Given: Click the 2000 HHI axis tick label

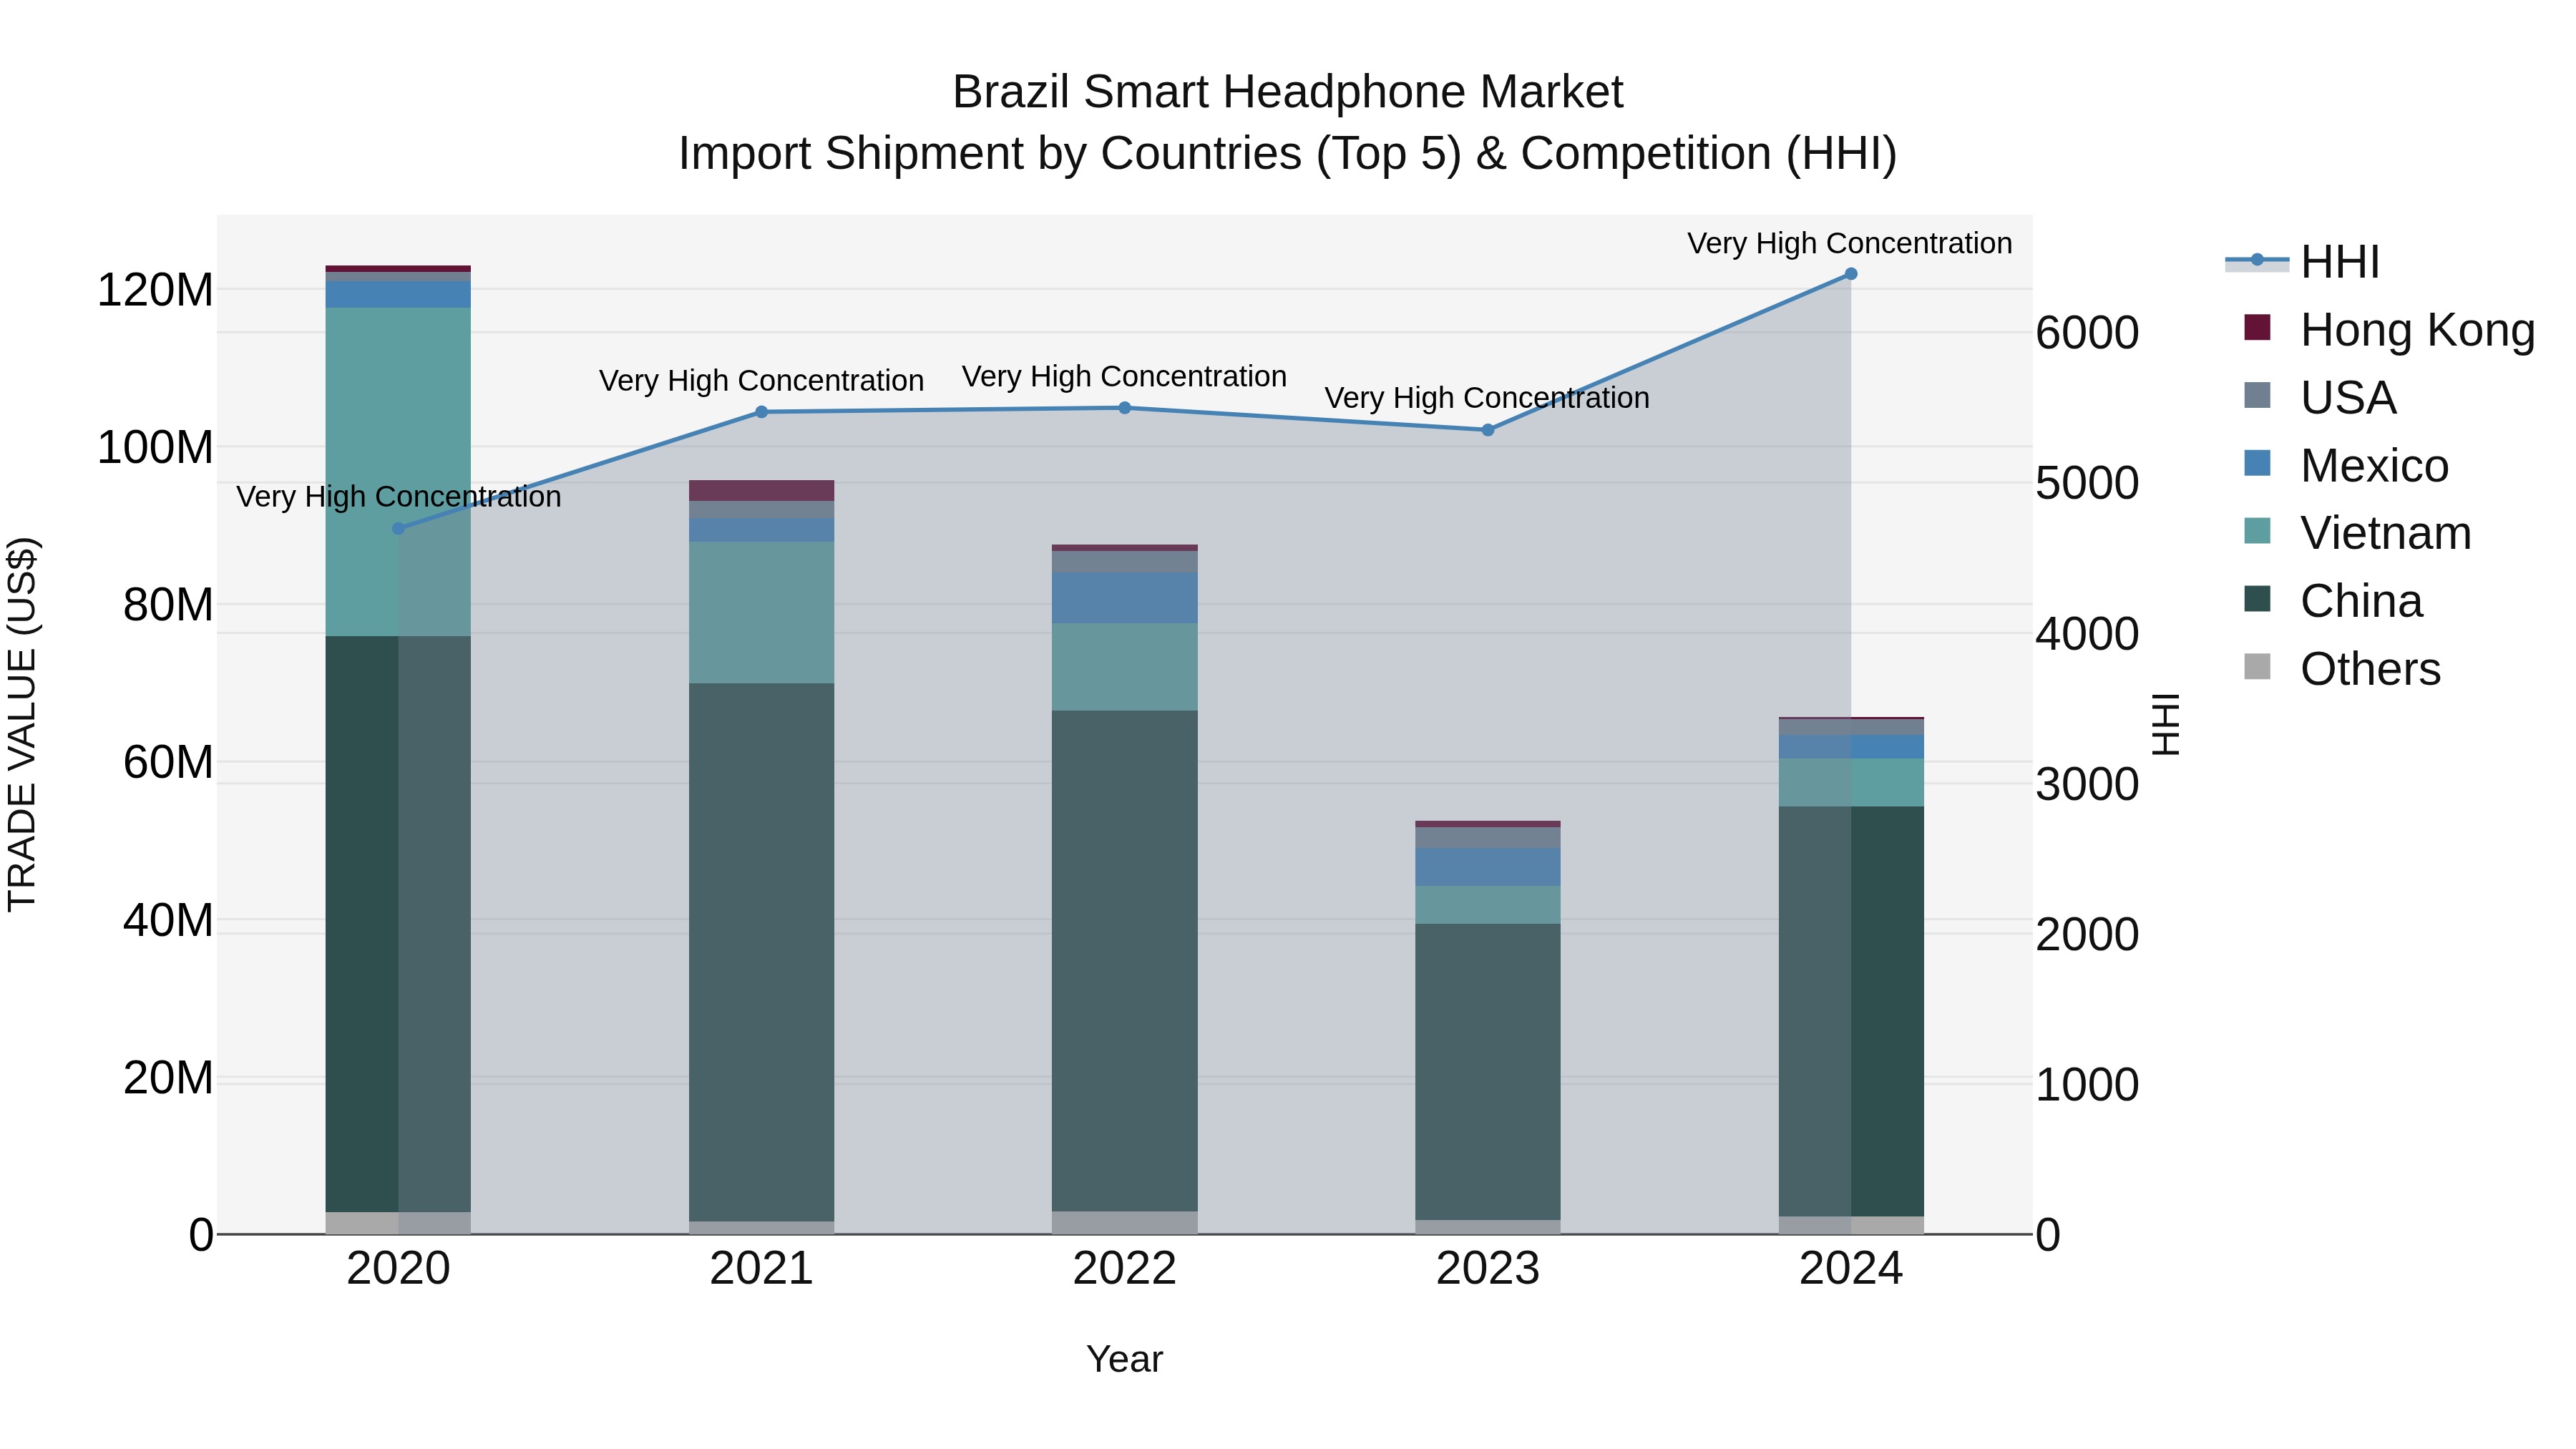Looking at the screenshot, I should coord(2087,935).
